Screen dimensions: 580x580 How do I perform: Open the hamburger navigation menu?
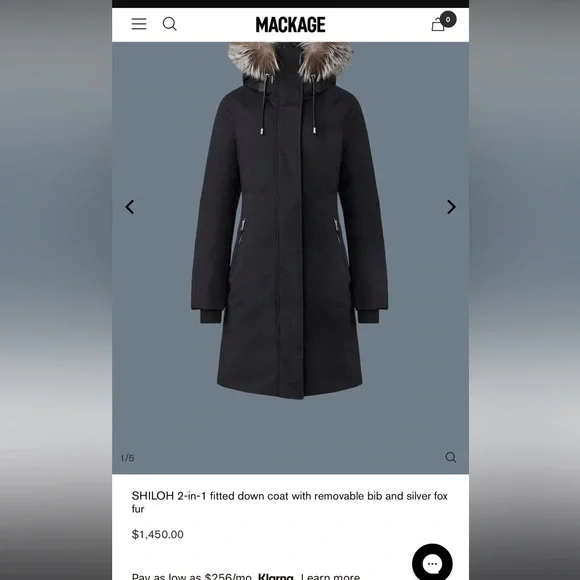pyautogui.click(x=139, y=24)
